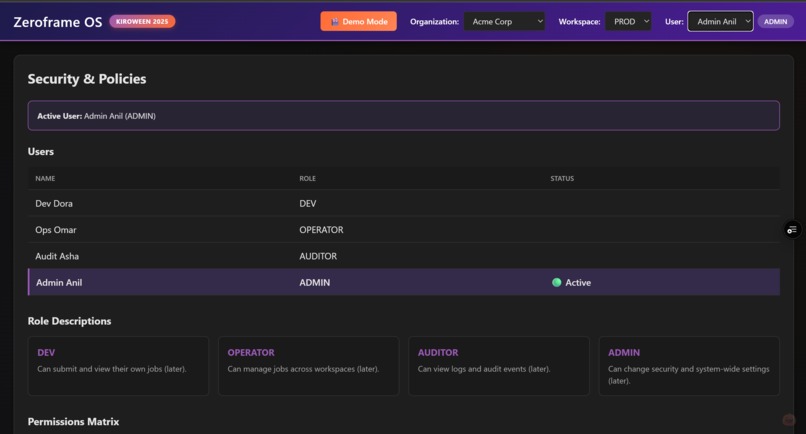
Task: Click the ADMIN role cell in table
Action: click(315, 282)
